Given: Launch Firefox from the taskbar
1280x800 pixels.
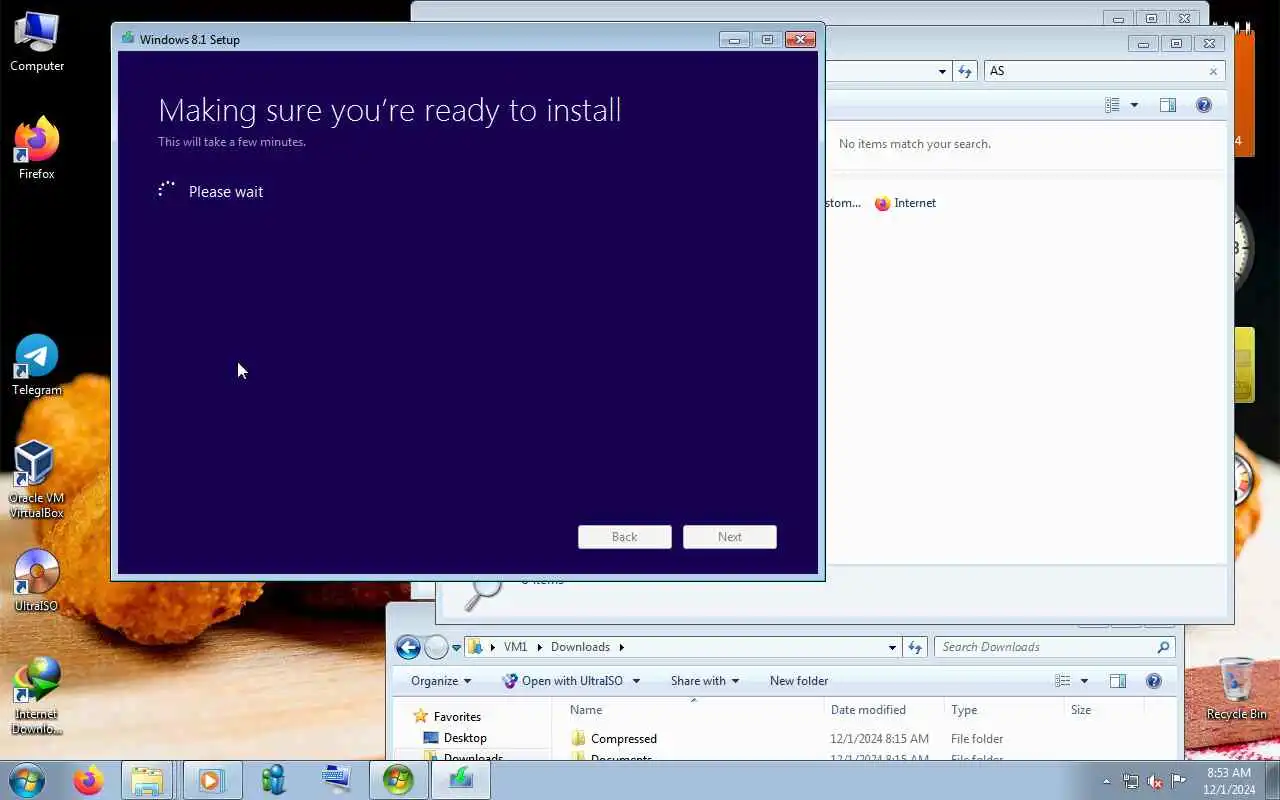Looking at the screenshot, I should tap(88, 780).
